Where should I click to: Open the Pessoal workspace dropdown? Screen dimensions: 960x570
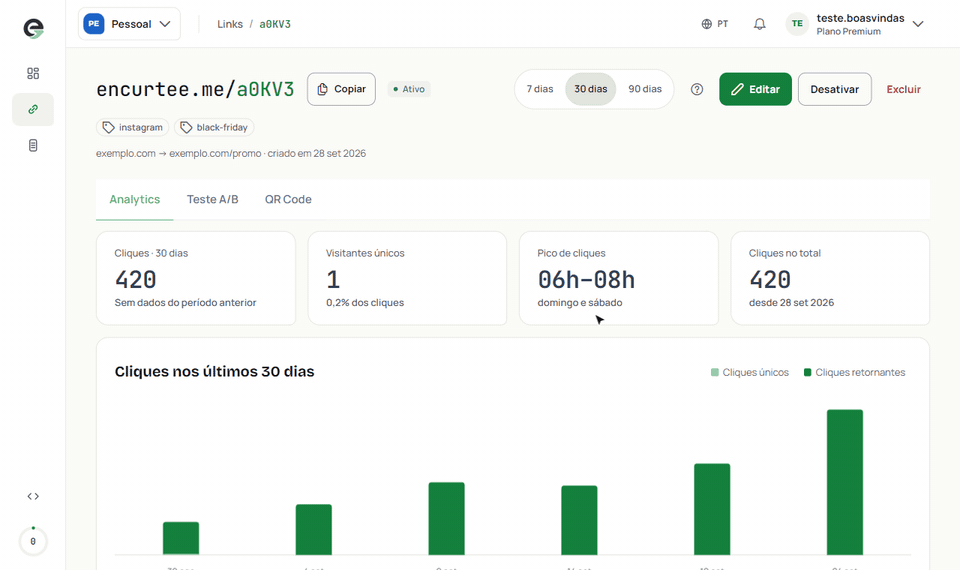pos(129,24)
